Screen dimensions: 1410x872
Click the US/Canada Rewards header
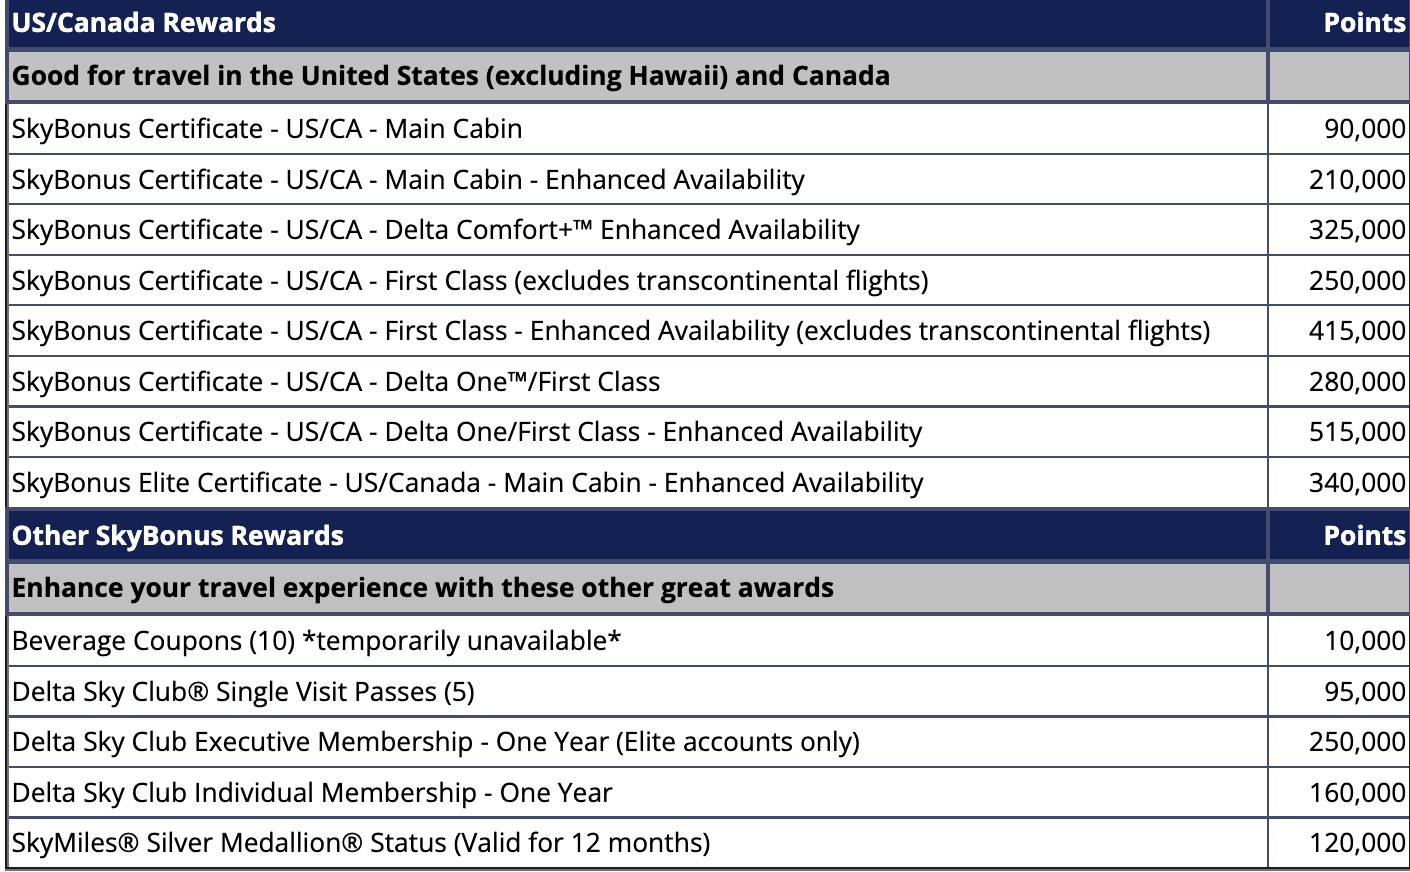pyautogui.click(x=144, y=23)
